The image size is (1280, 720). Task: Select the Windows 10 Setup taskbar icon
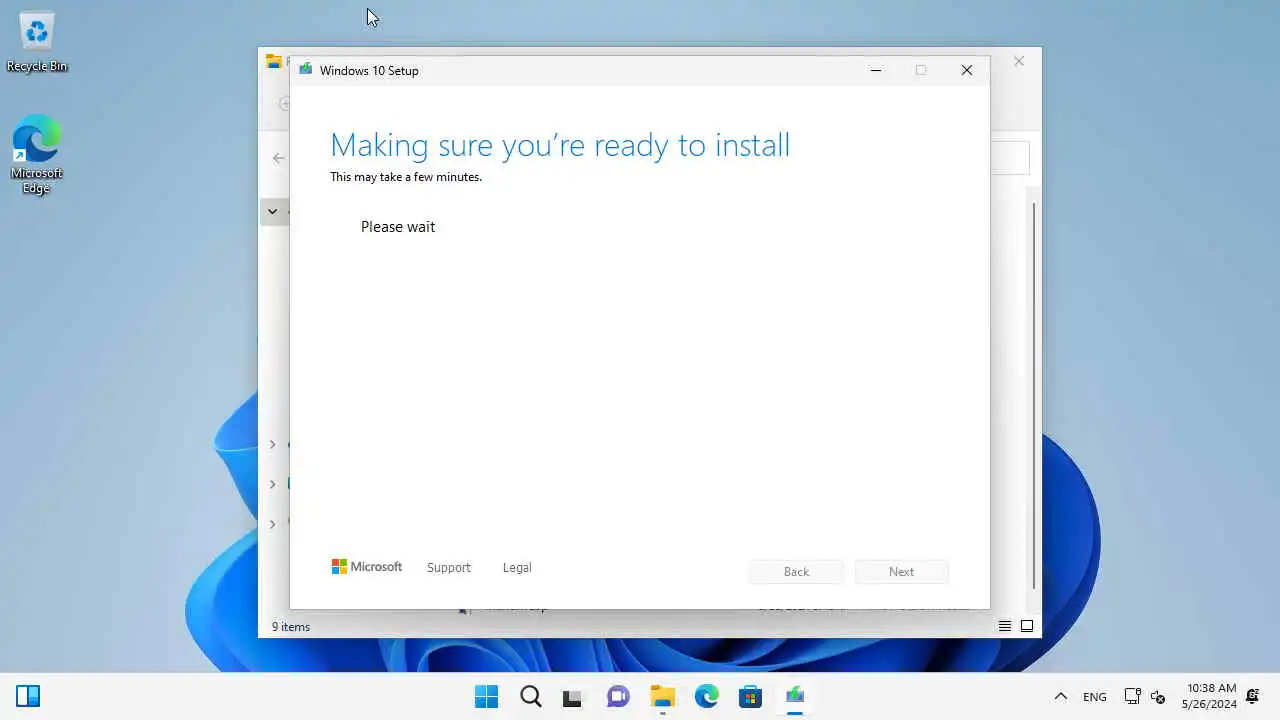pyautogui.click(x=795, y=697)
